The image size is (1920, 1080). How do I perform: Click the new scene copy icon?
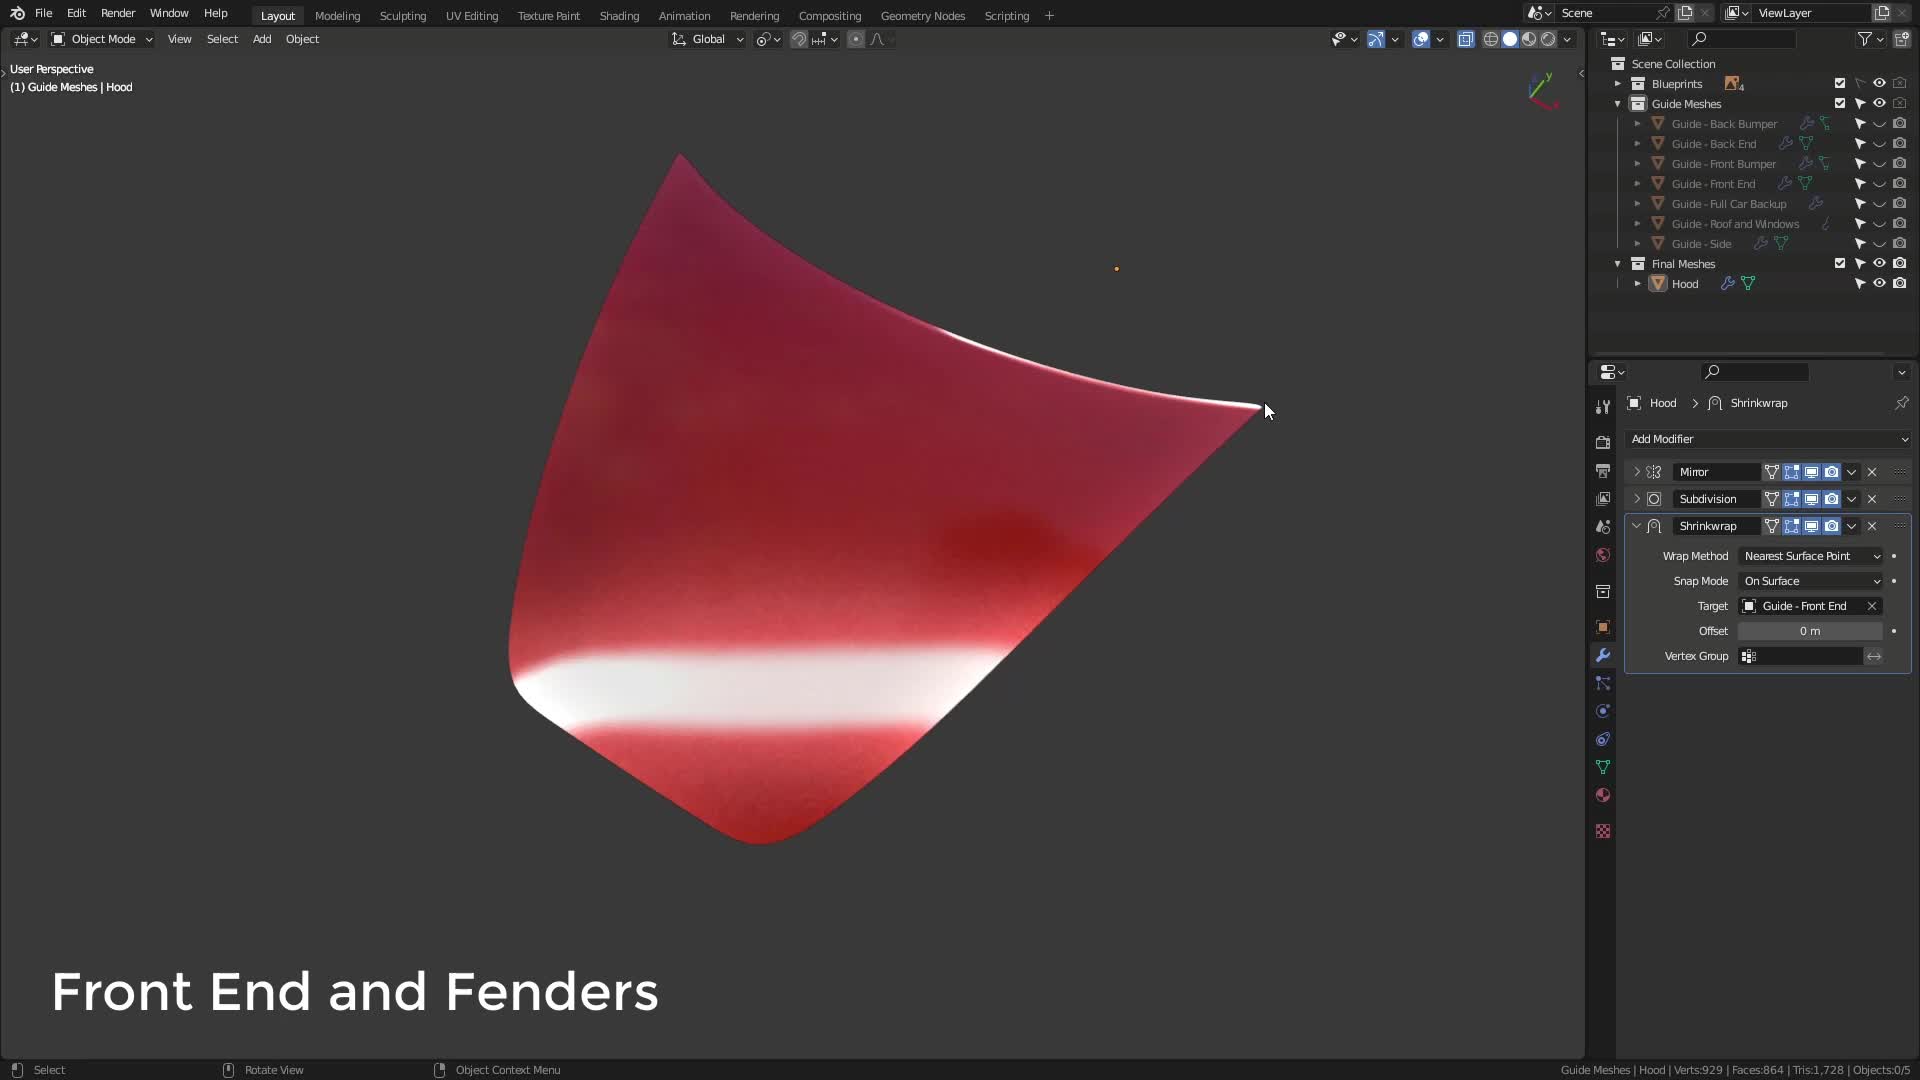(1685, 13)
